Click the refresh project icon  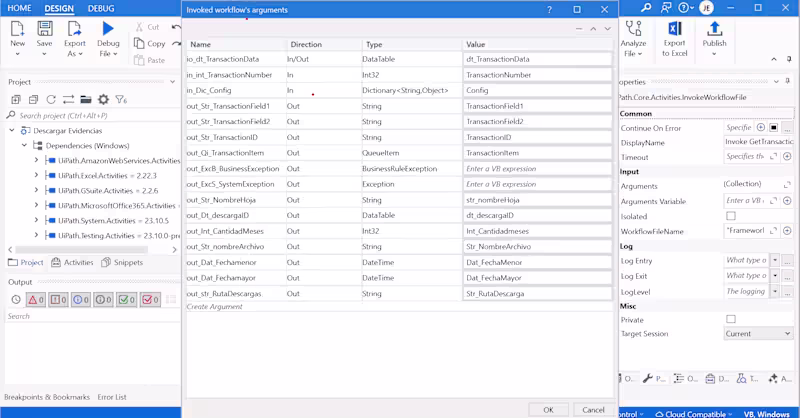coord(51,100)
